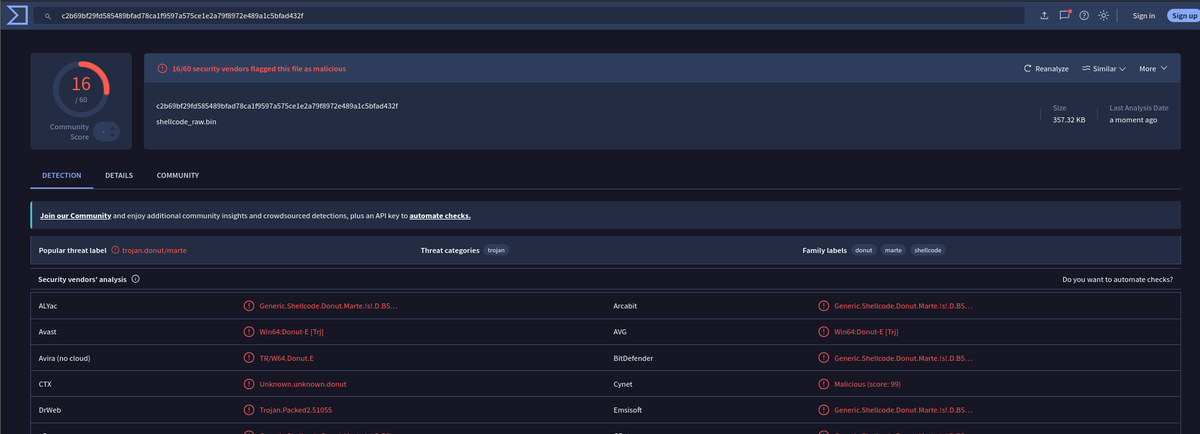Click the ALYac Generic.Shellcode.Donut.Marte result

[x=328, y=306]
